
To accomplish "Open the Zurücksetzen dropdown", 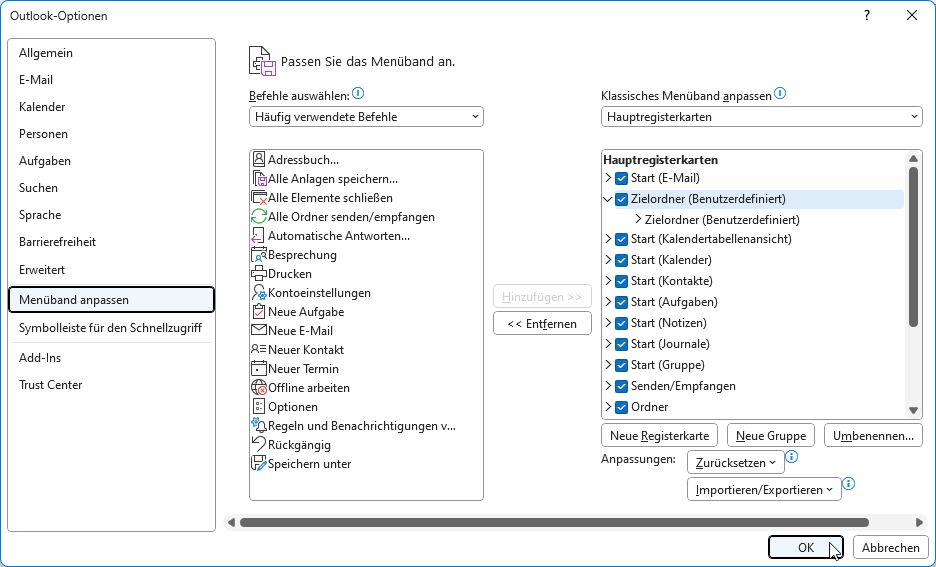I will pos(735,463).
